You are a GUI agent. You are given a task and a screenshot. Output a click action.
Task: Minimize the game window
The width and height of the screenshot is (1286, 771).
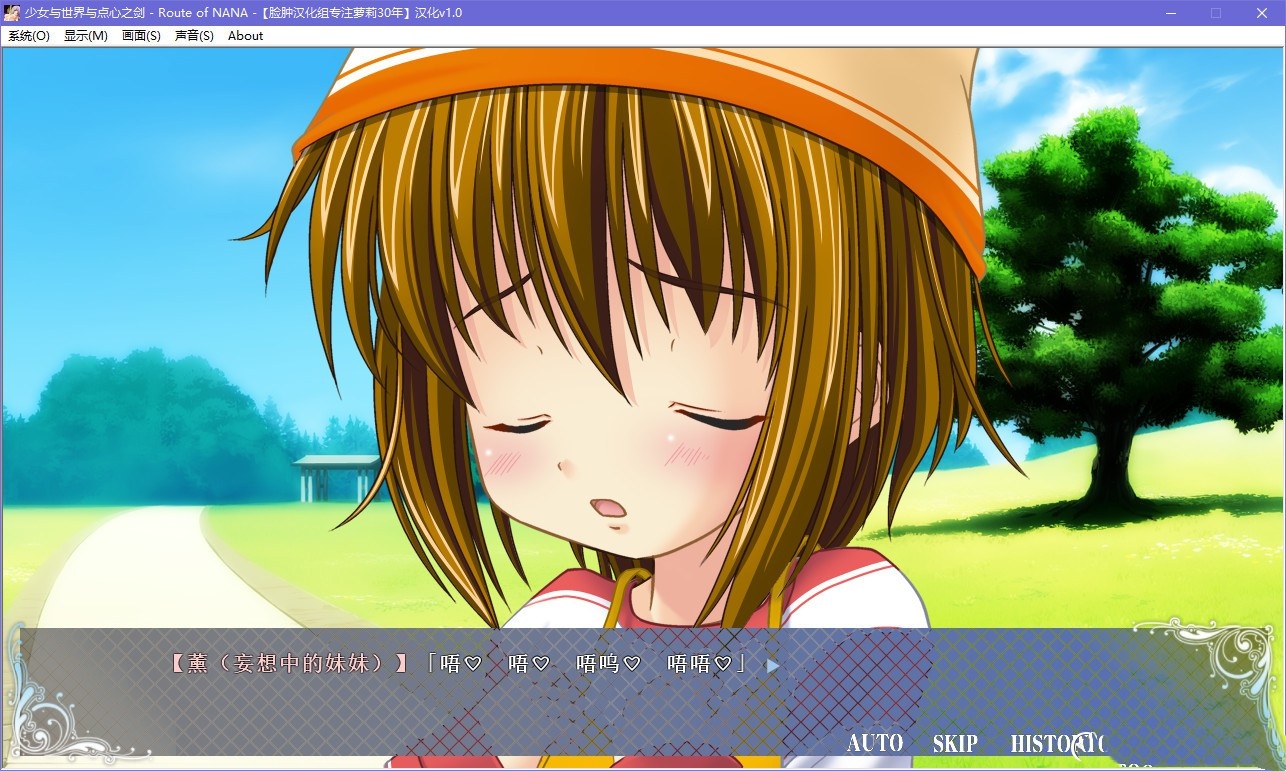pyautogui.click(x=1171, y=13)
